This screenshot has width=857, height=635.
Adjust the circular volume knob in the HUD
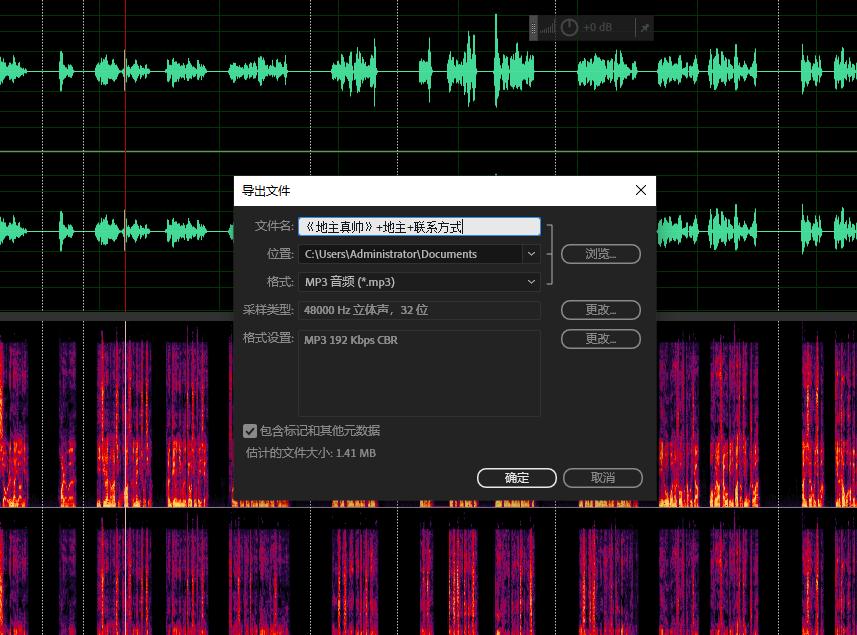tap(569, 27)
